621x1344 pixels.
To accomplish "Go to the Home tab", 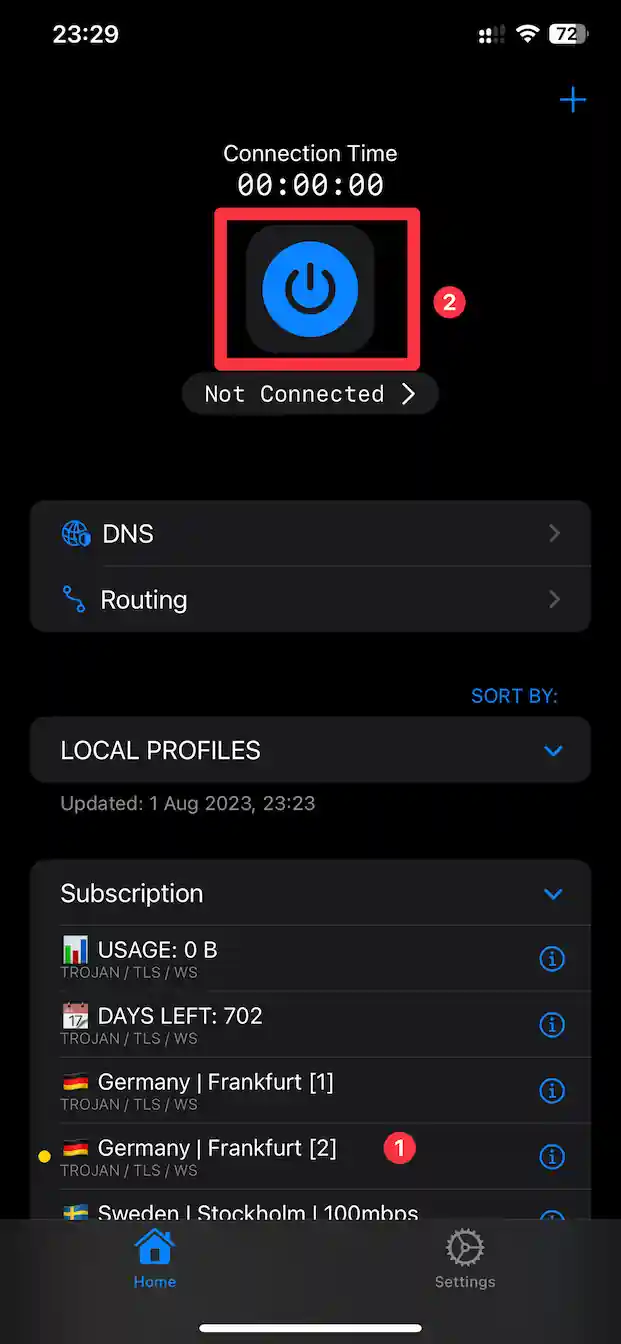I will click(x=155, y=1258).
